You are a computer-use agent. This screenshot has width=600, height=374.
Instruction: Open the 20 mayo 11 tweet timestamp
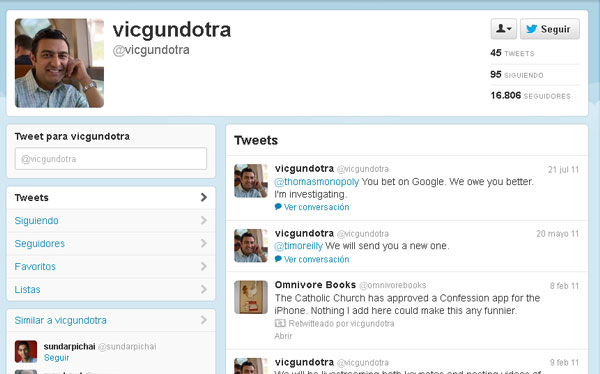pyautogui.click(x=558, y=234)
